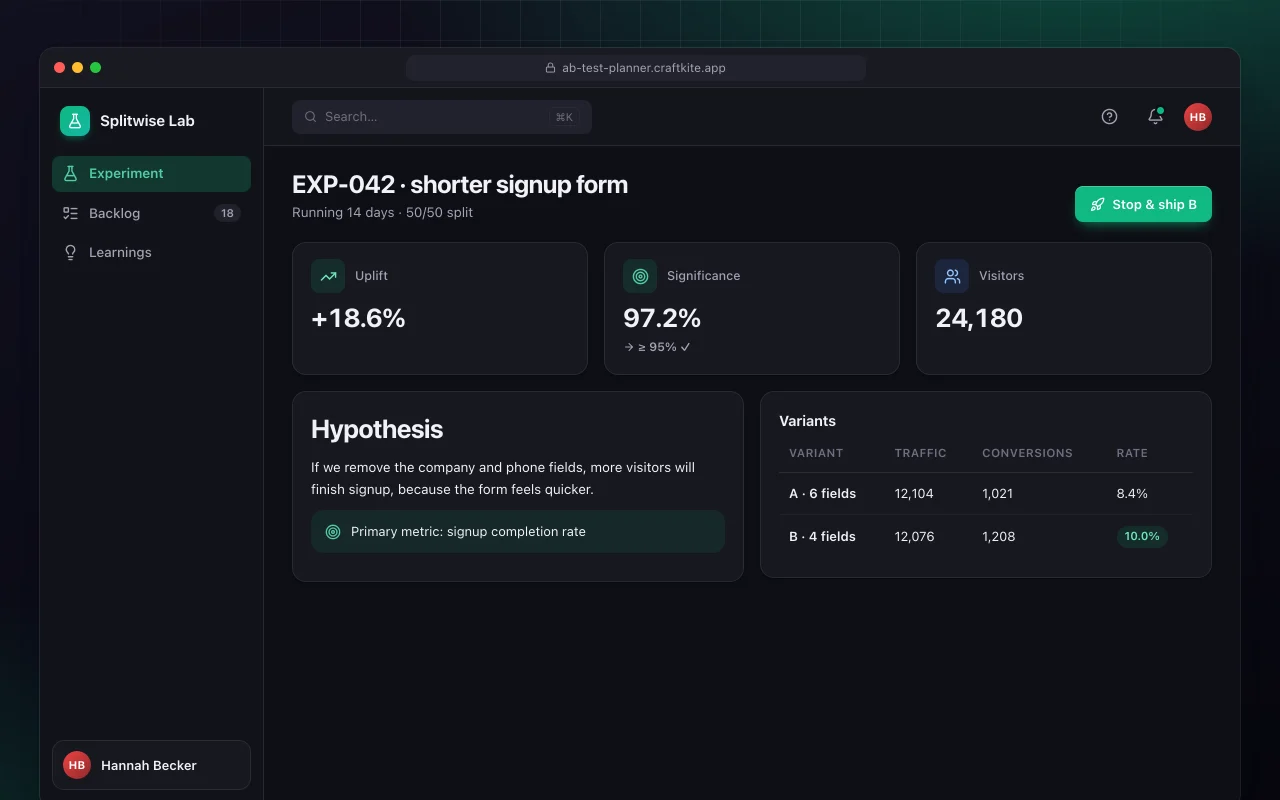Click Running 14 days · 50/50 split subtitle
The height and width of the screenshot is (800, 1280).
click(x=382, y=212)
